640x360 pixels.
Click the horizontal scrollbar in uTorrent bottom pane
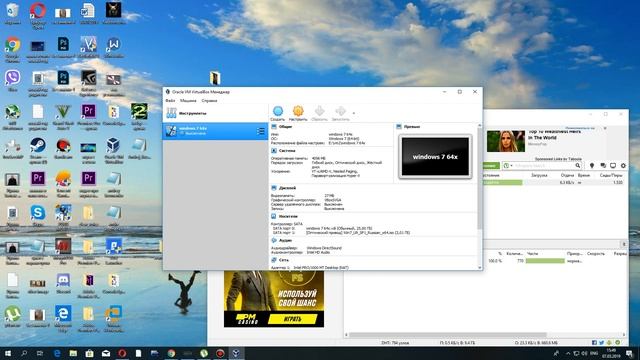[x=449, y=335]
